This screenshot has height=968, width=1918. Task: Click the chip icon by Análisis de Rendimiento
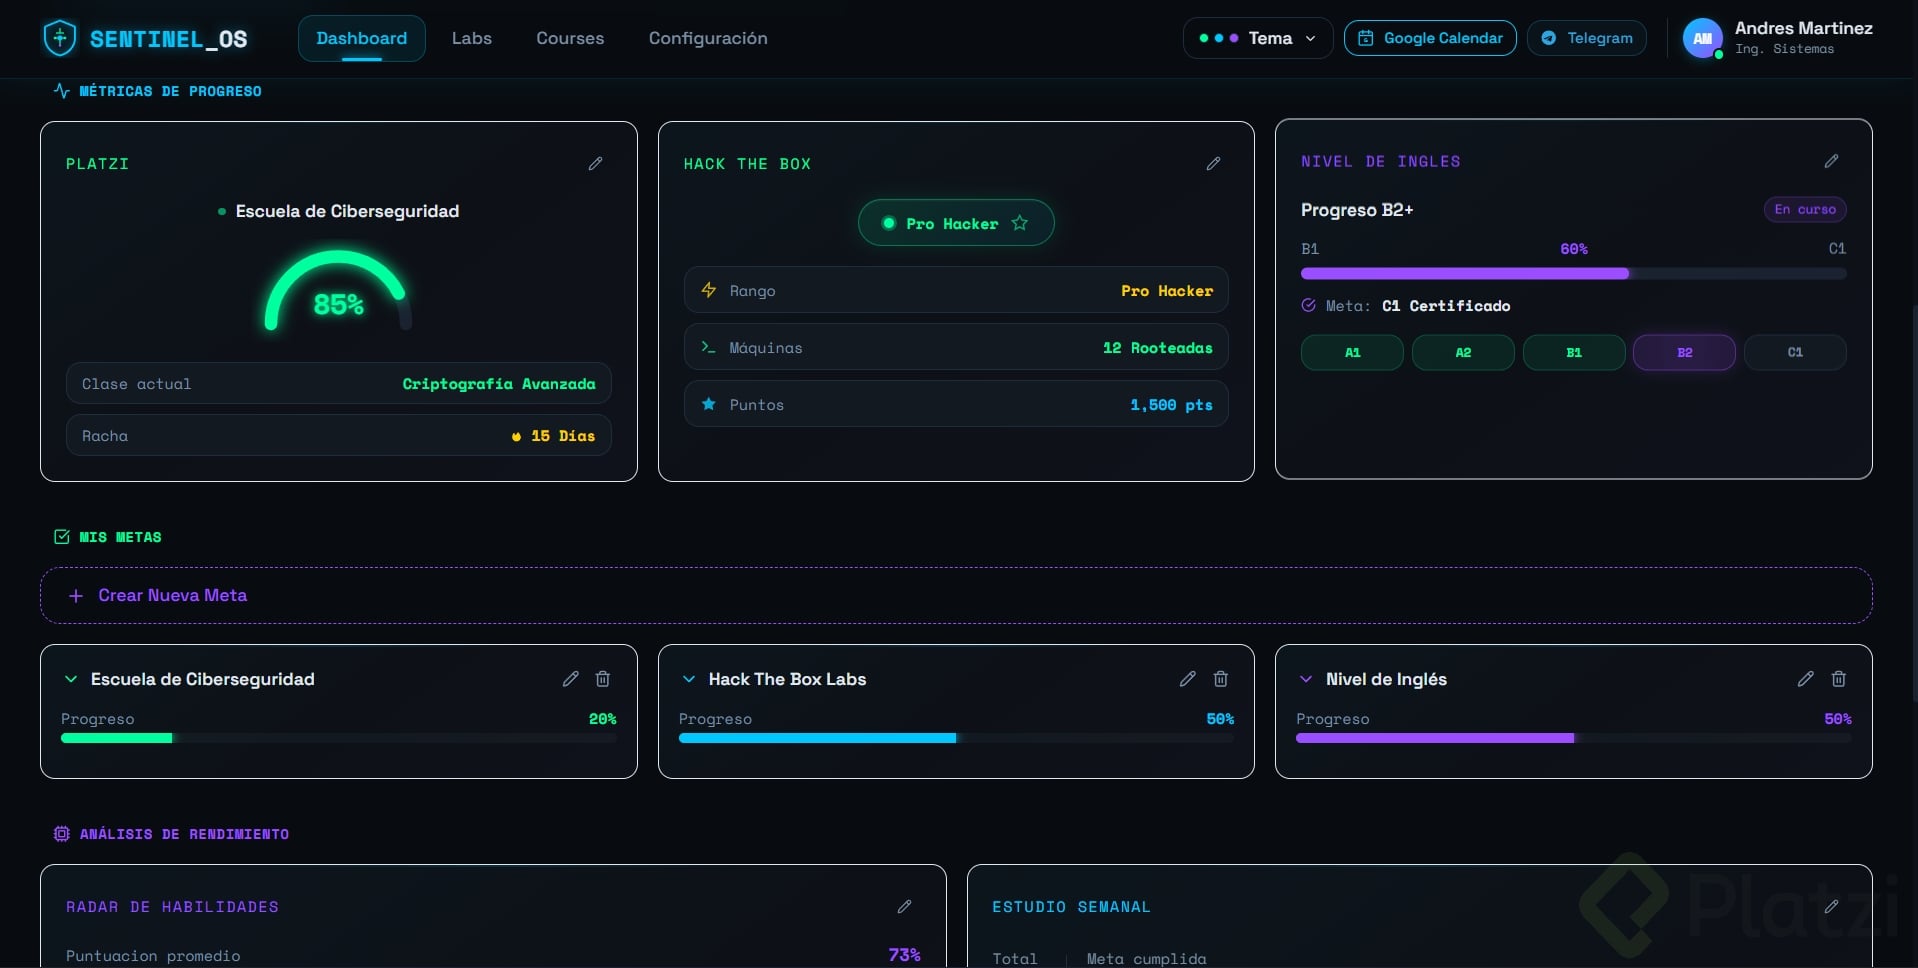point(61,834)
